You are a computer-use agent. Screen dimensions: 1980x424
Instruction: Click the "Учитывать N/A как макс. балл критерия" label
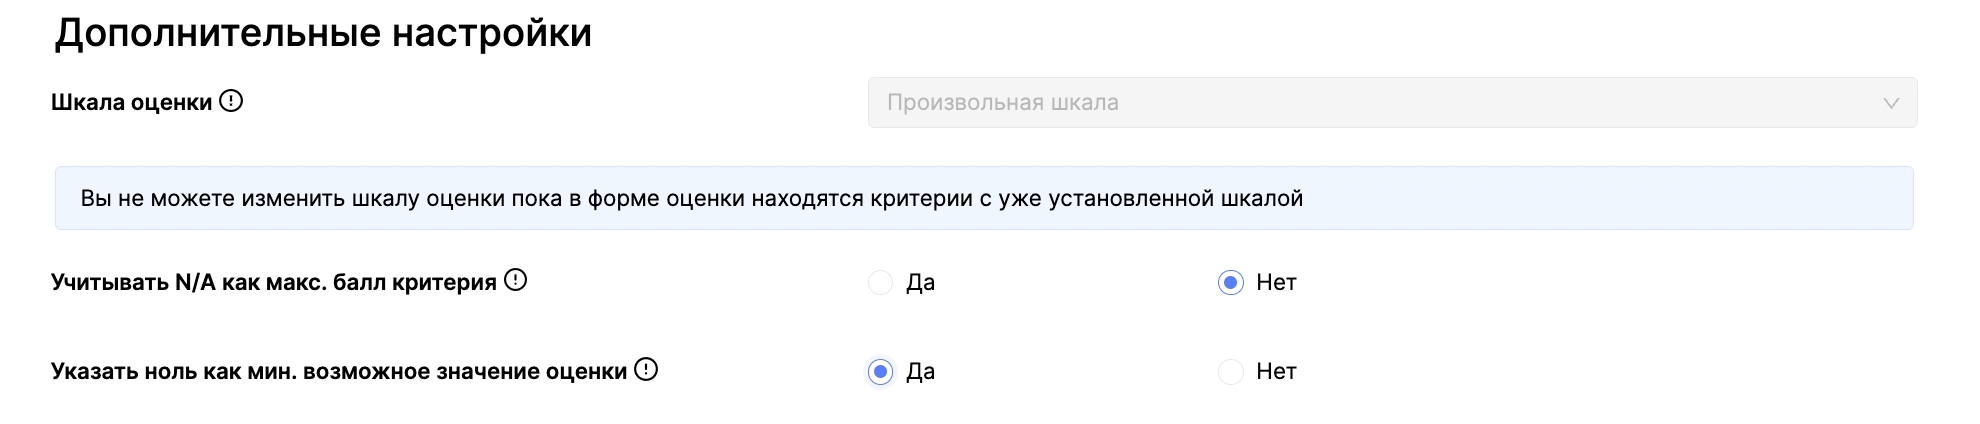point(273,283)
